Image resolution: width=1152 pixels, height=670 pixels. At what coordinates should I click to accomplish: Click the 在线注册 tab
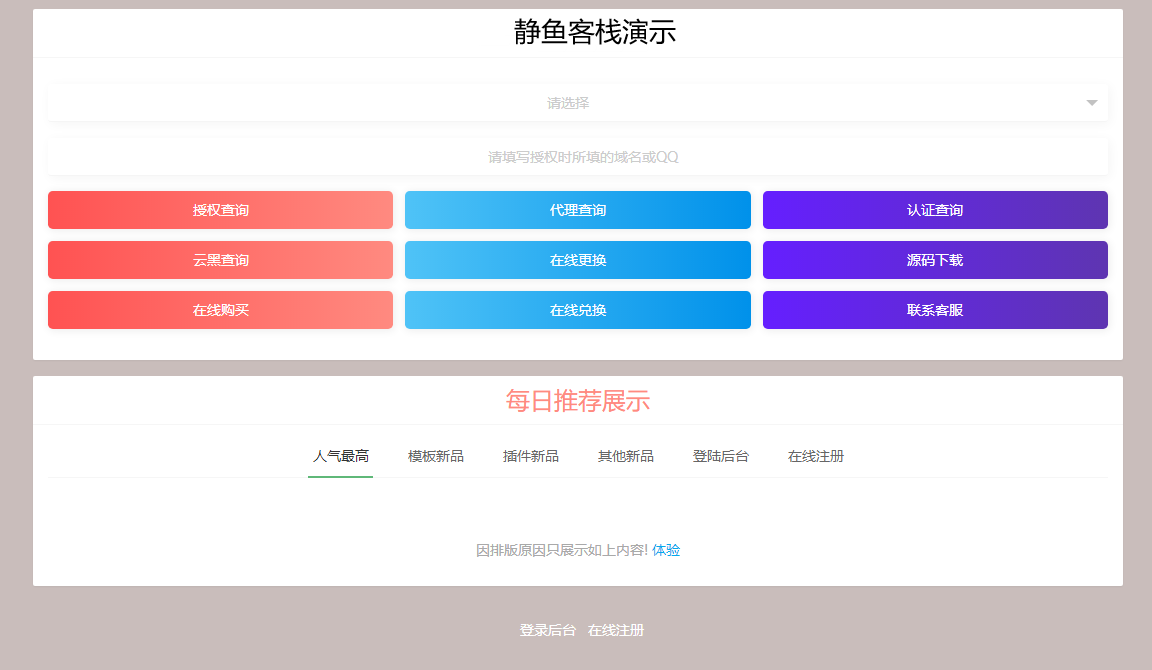(x=815, y=456)
